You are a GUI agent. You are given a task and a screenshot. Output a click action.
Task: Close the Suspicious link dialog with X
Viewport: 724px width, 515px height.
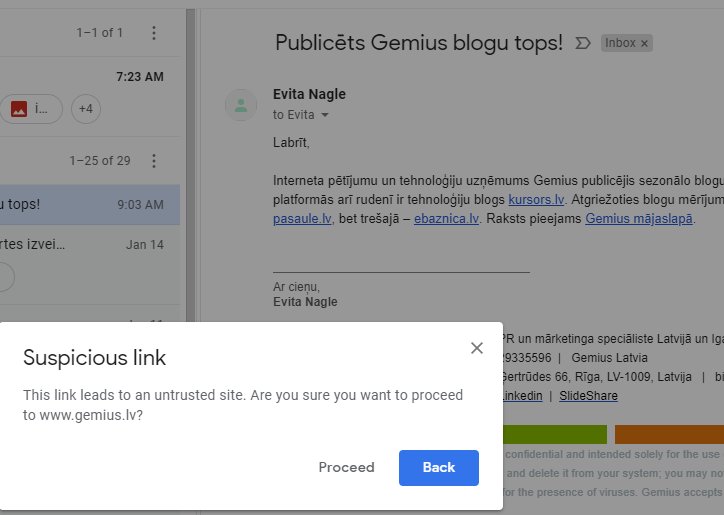(477, 348)
